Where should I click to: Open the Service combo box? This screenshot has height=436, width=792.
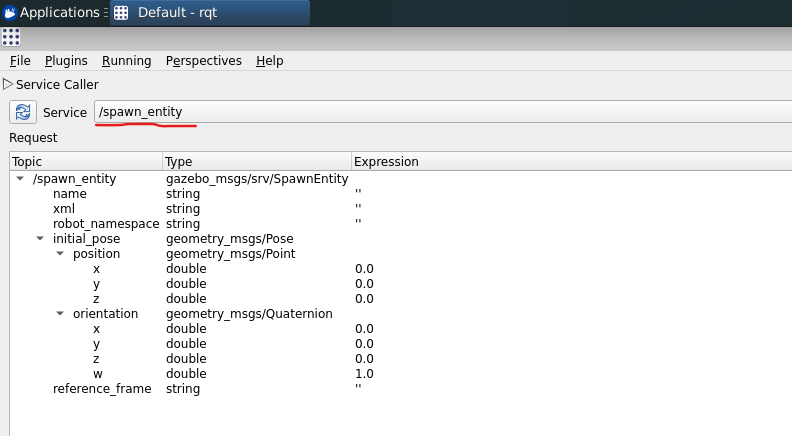tap(443, 112)
